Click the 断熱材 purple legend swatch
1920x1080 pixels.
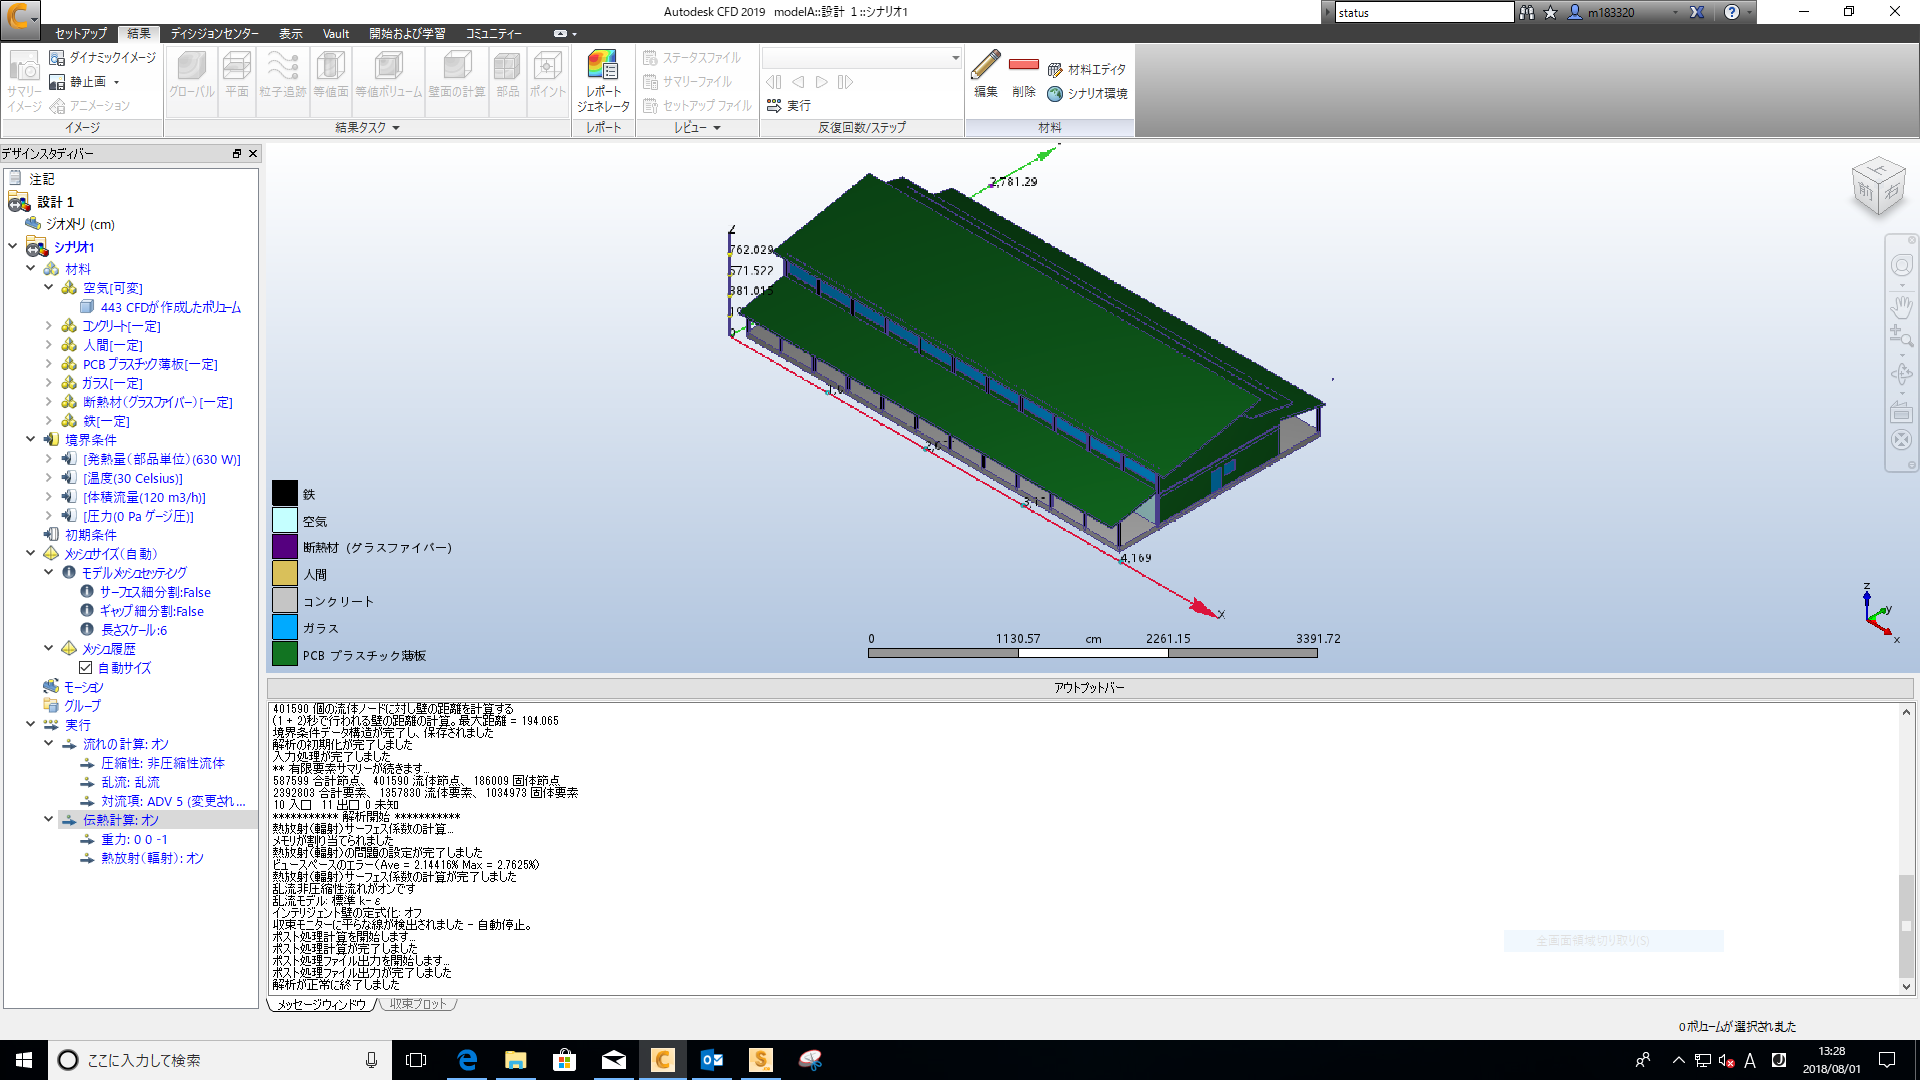click(x=285, y=546)
